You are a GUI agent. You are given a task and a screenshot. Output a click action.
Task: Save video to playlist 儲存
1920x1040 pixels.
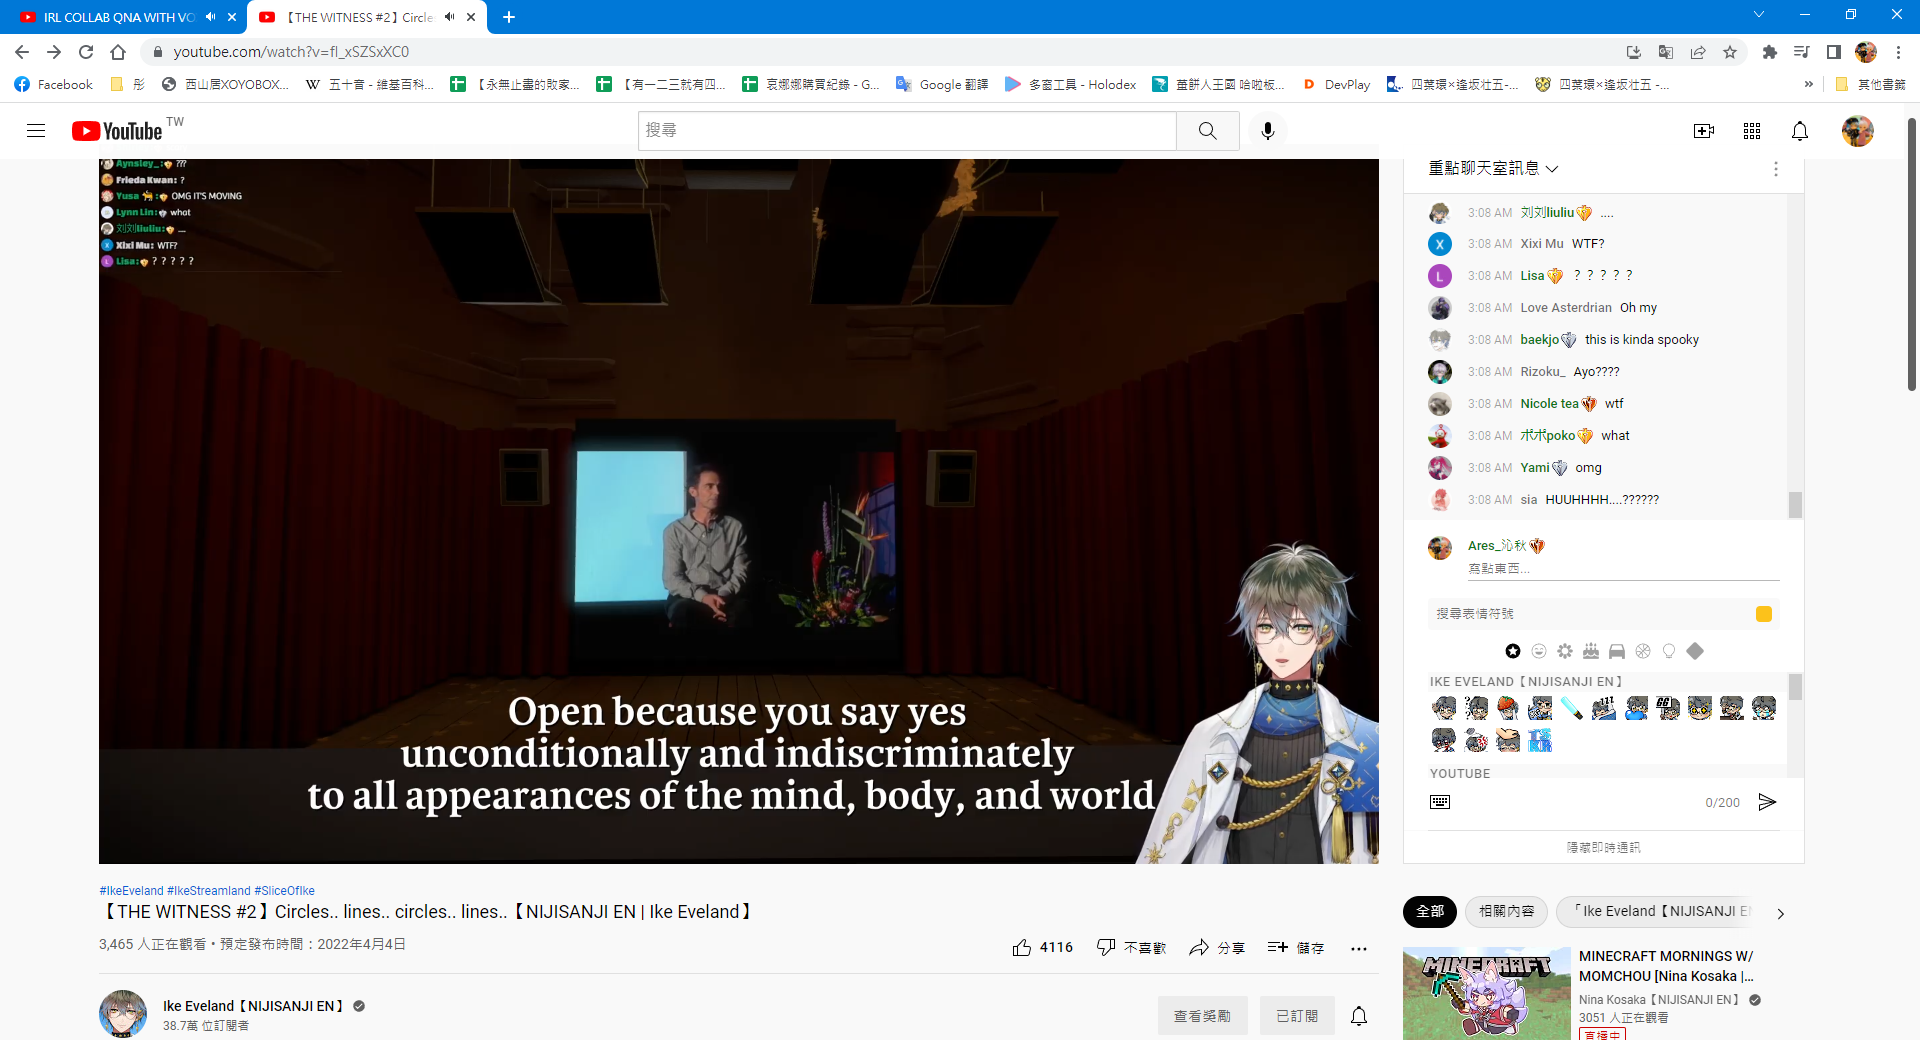(1295, 947)
